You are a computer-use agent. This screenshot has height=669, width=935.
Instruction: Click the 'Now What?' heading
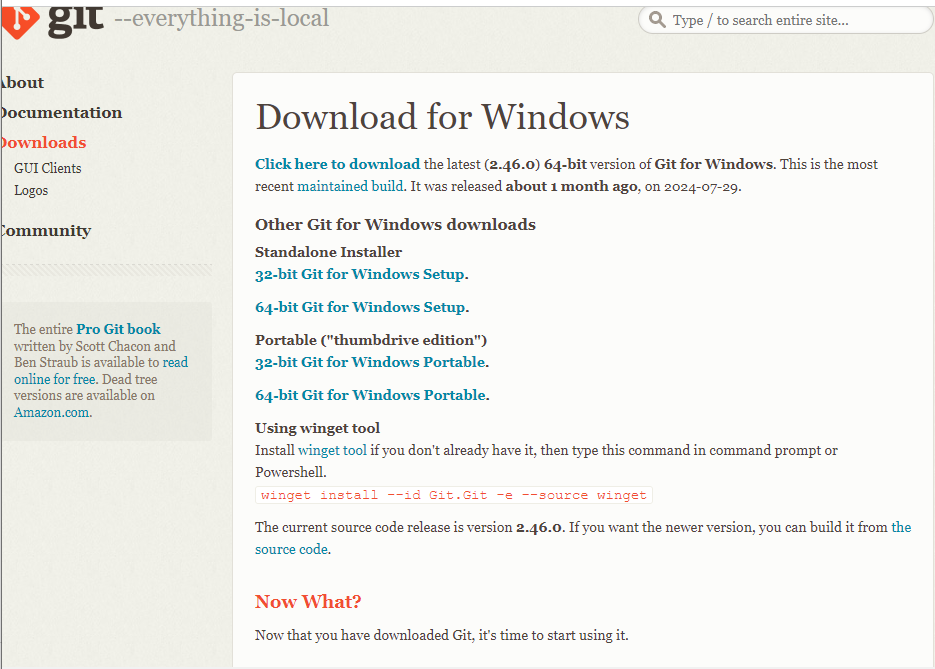(x=308, y=601)
